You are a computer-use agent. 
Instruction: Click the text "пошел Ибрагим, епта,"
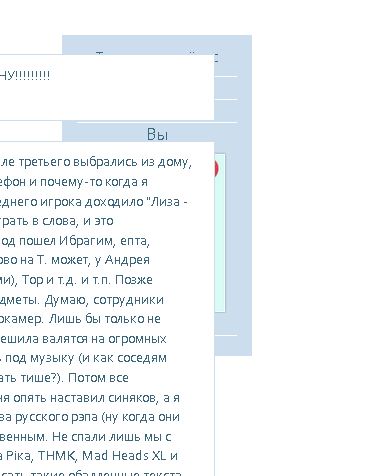pyautogui.click(x=84, y=241)
